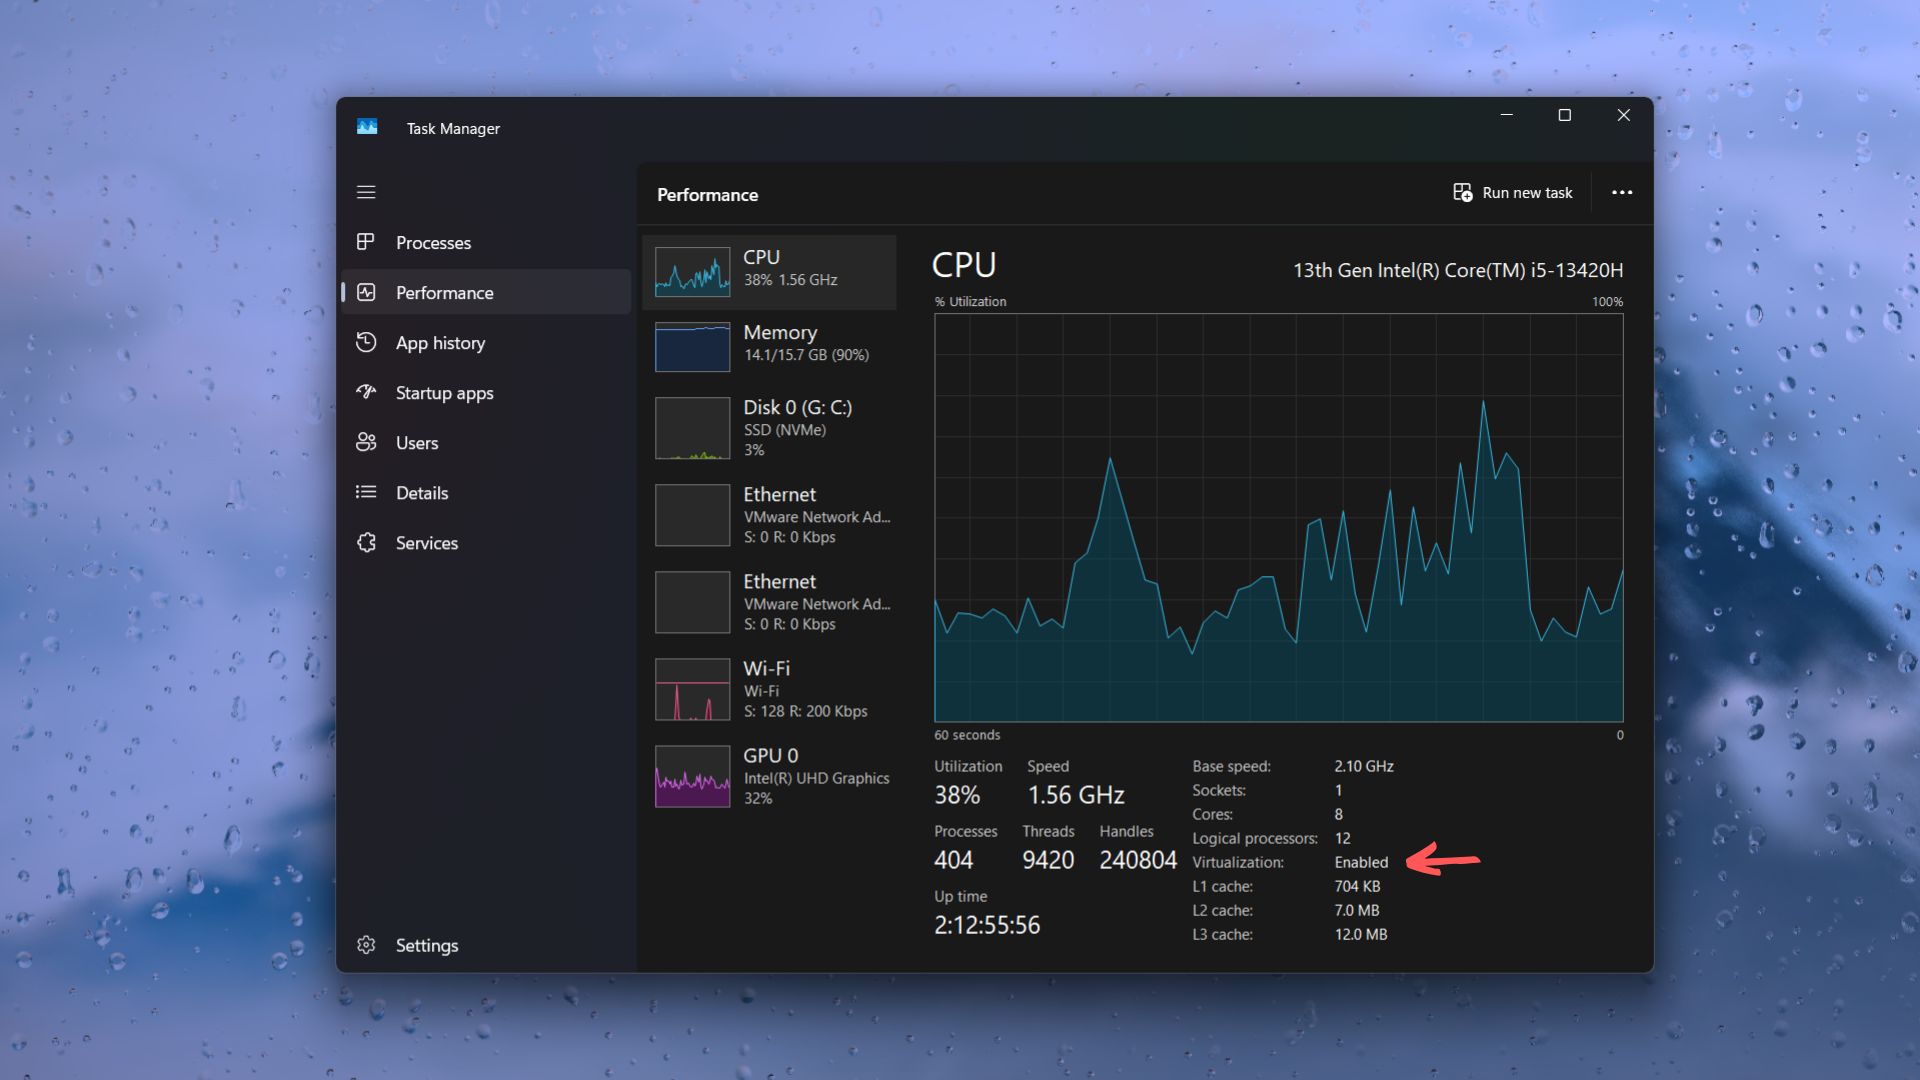Click the Users people icon

[366, 442]
